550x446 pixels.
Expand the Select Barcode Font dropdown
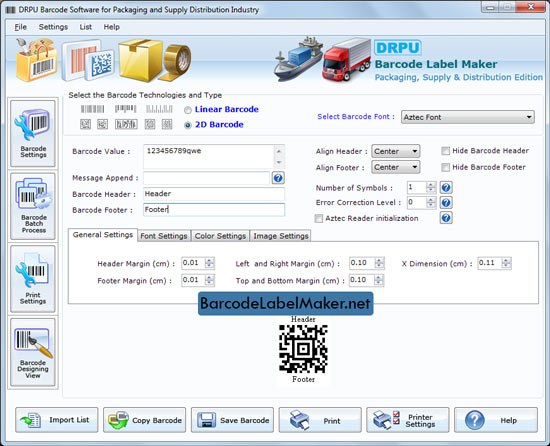pos(468,117)
